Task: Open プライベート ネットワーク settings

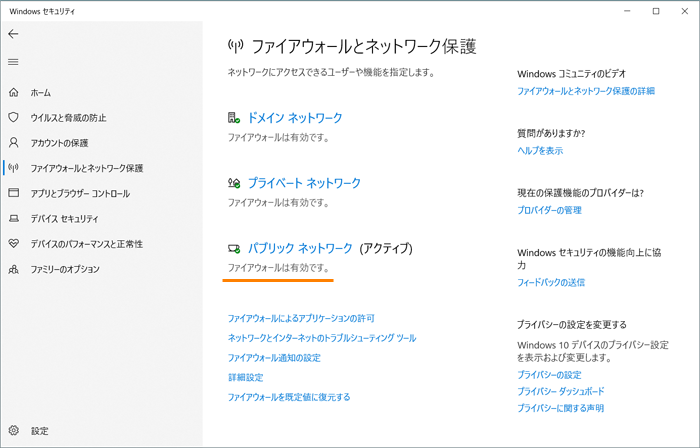Action: click(304, 183)
